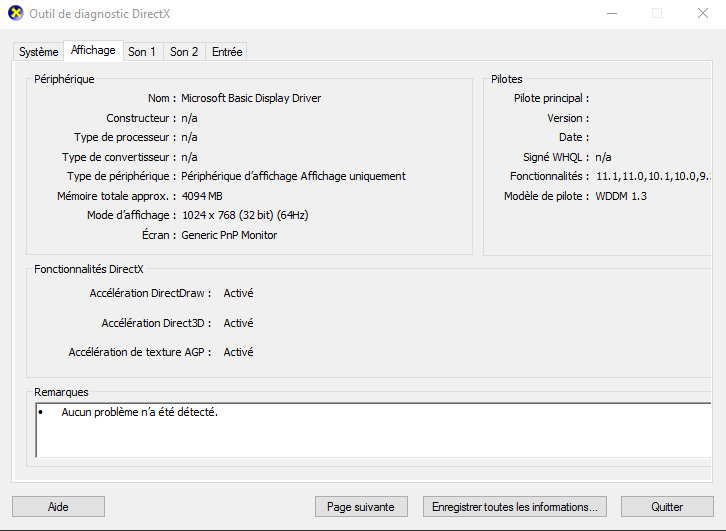This screenshot has height=531, width=726.
Task: Click the 'Mode d'affichage :' label
Action: pos(131,215)
